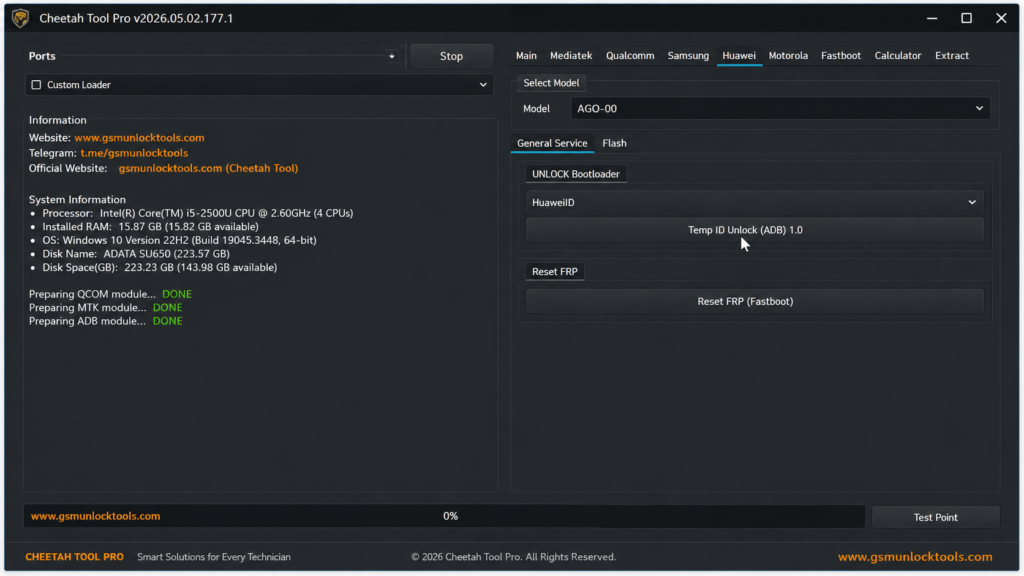Screen dimensions: 1024x576
Task: Click the Reset FRP (Fastboot) button
Action: pos(754,301)
